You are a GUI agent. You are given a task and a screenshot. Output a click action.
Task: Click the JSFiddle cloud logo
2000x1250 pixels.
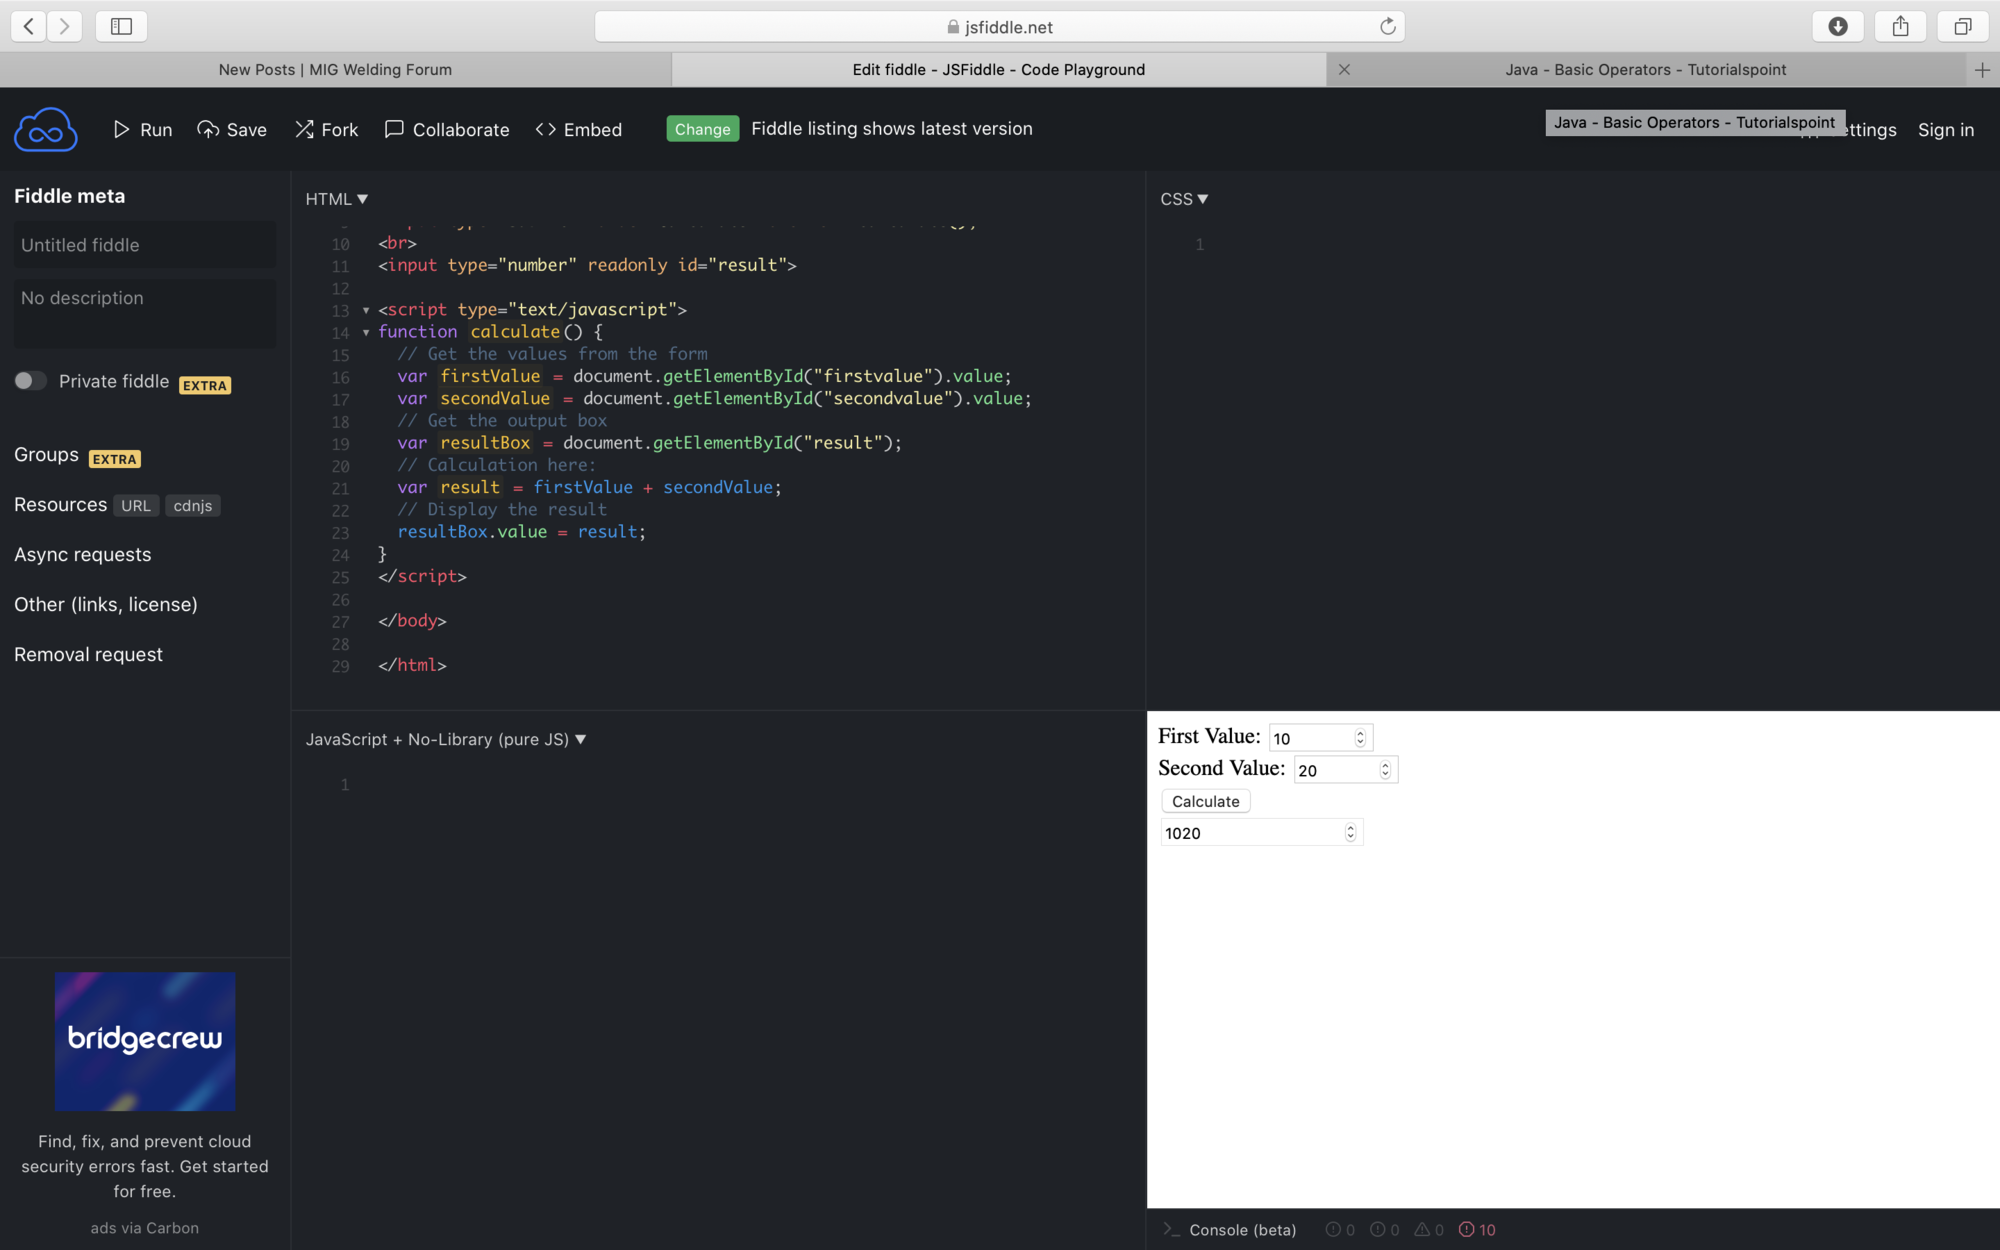(46, 129)
